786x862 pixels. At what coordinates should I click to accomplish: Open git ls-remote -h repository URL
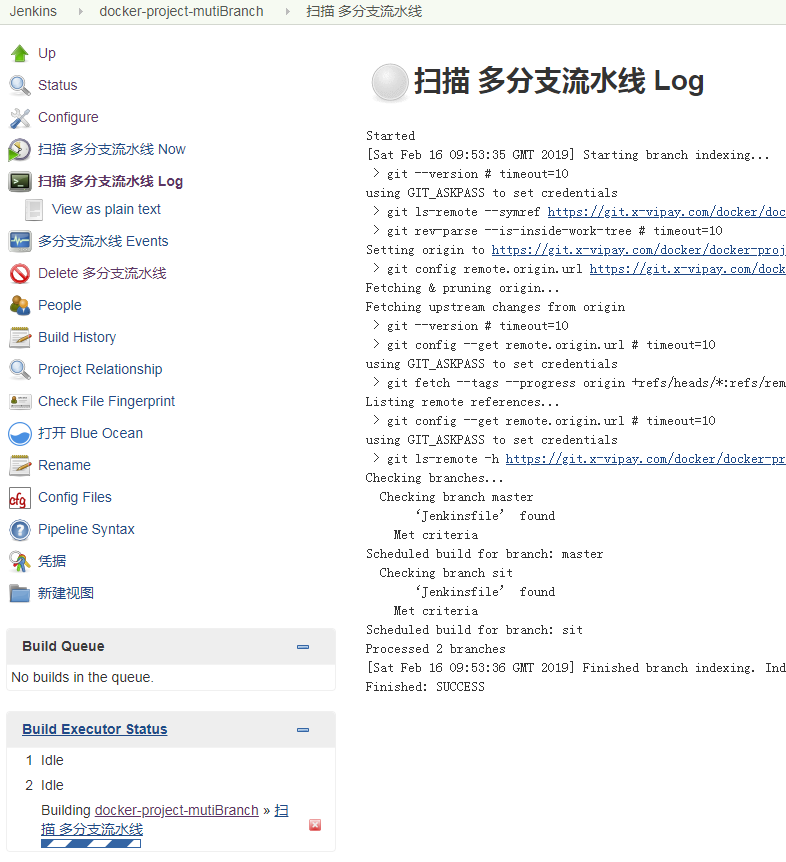pyautogui.click(x=645, y=459)
